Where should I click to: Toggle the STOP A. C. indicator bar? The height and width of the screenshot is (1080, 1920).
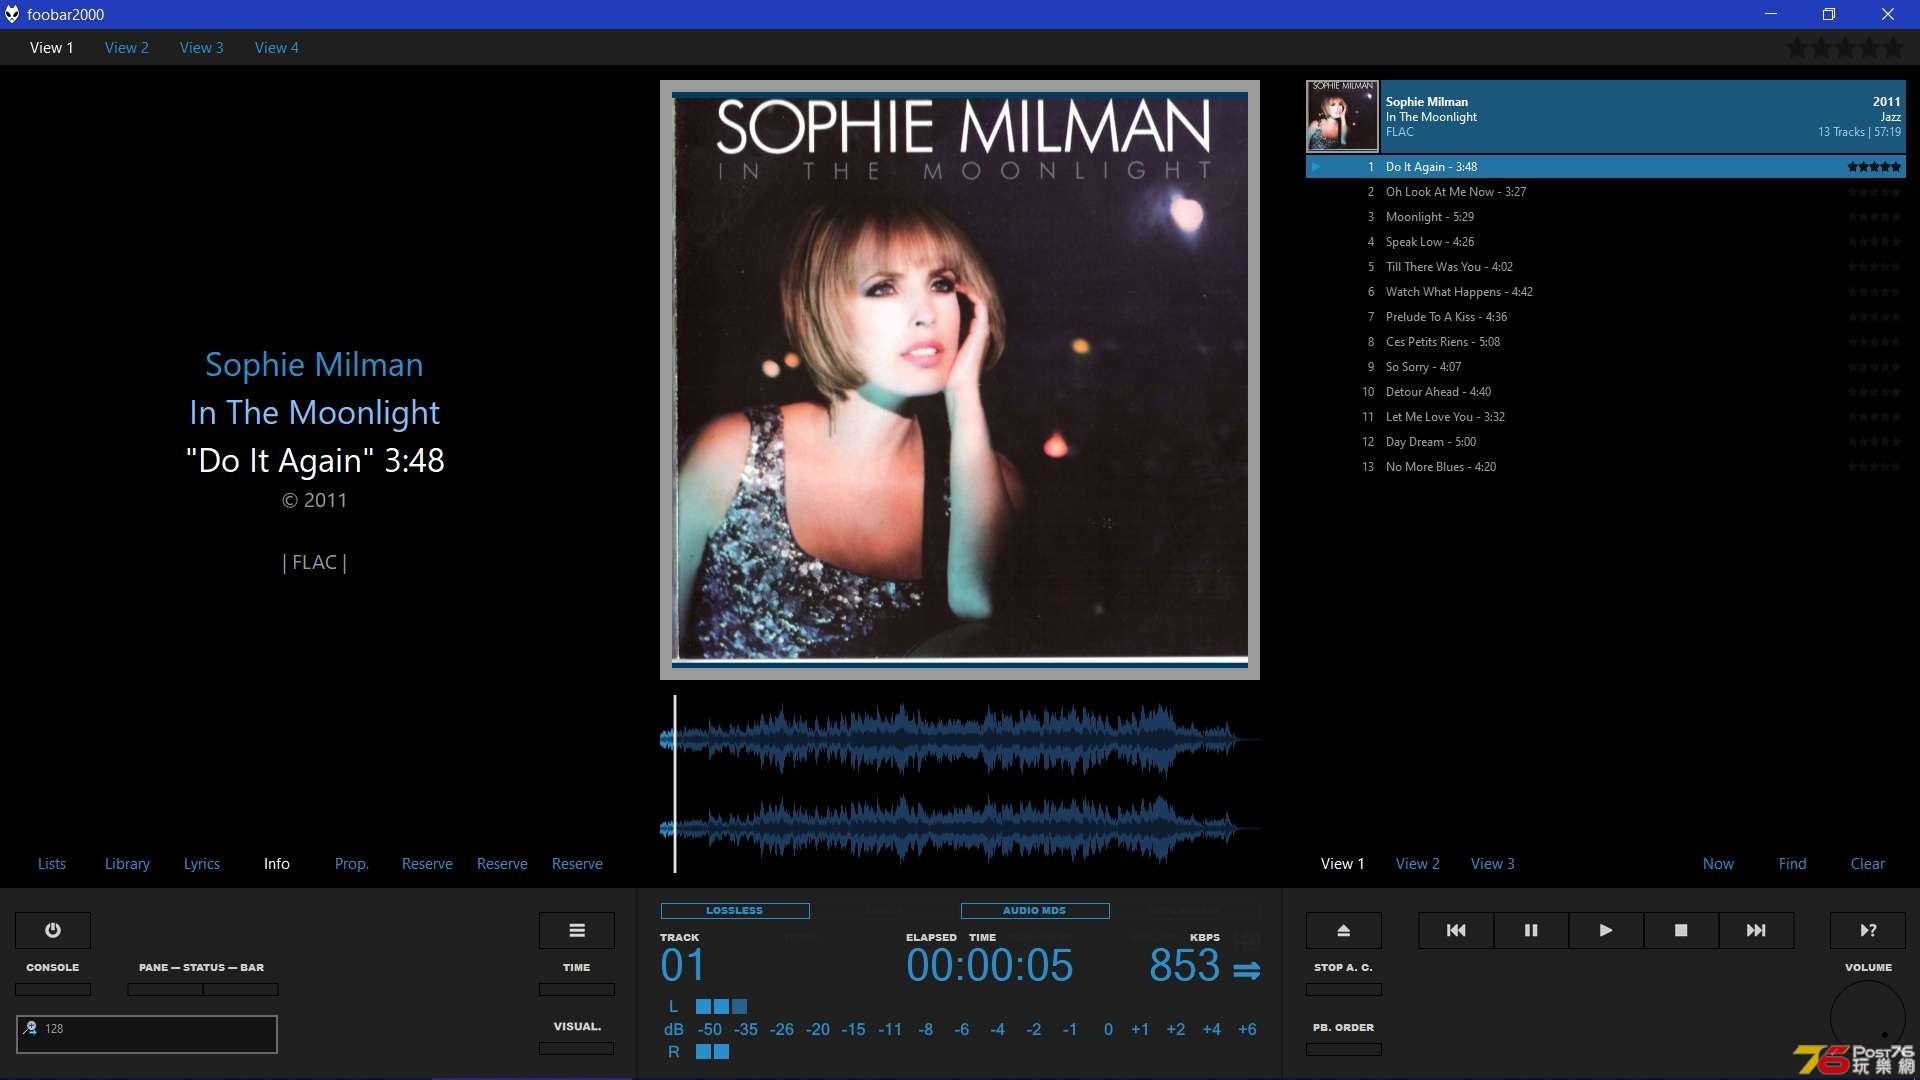coord(1344,989)
